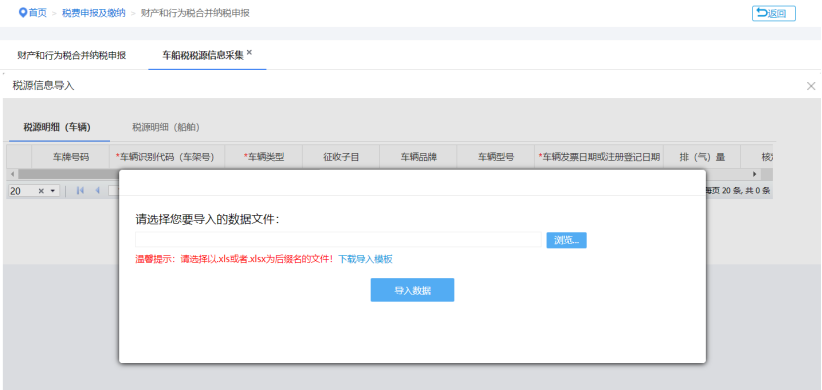Click the 车辆品牌 column header
Viewport: 822px width, 390px height.
tap(418, 157)
